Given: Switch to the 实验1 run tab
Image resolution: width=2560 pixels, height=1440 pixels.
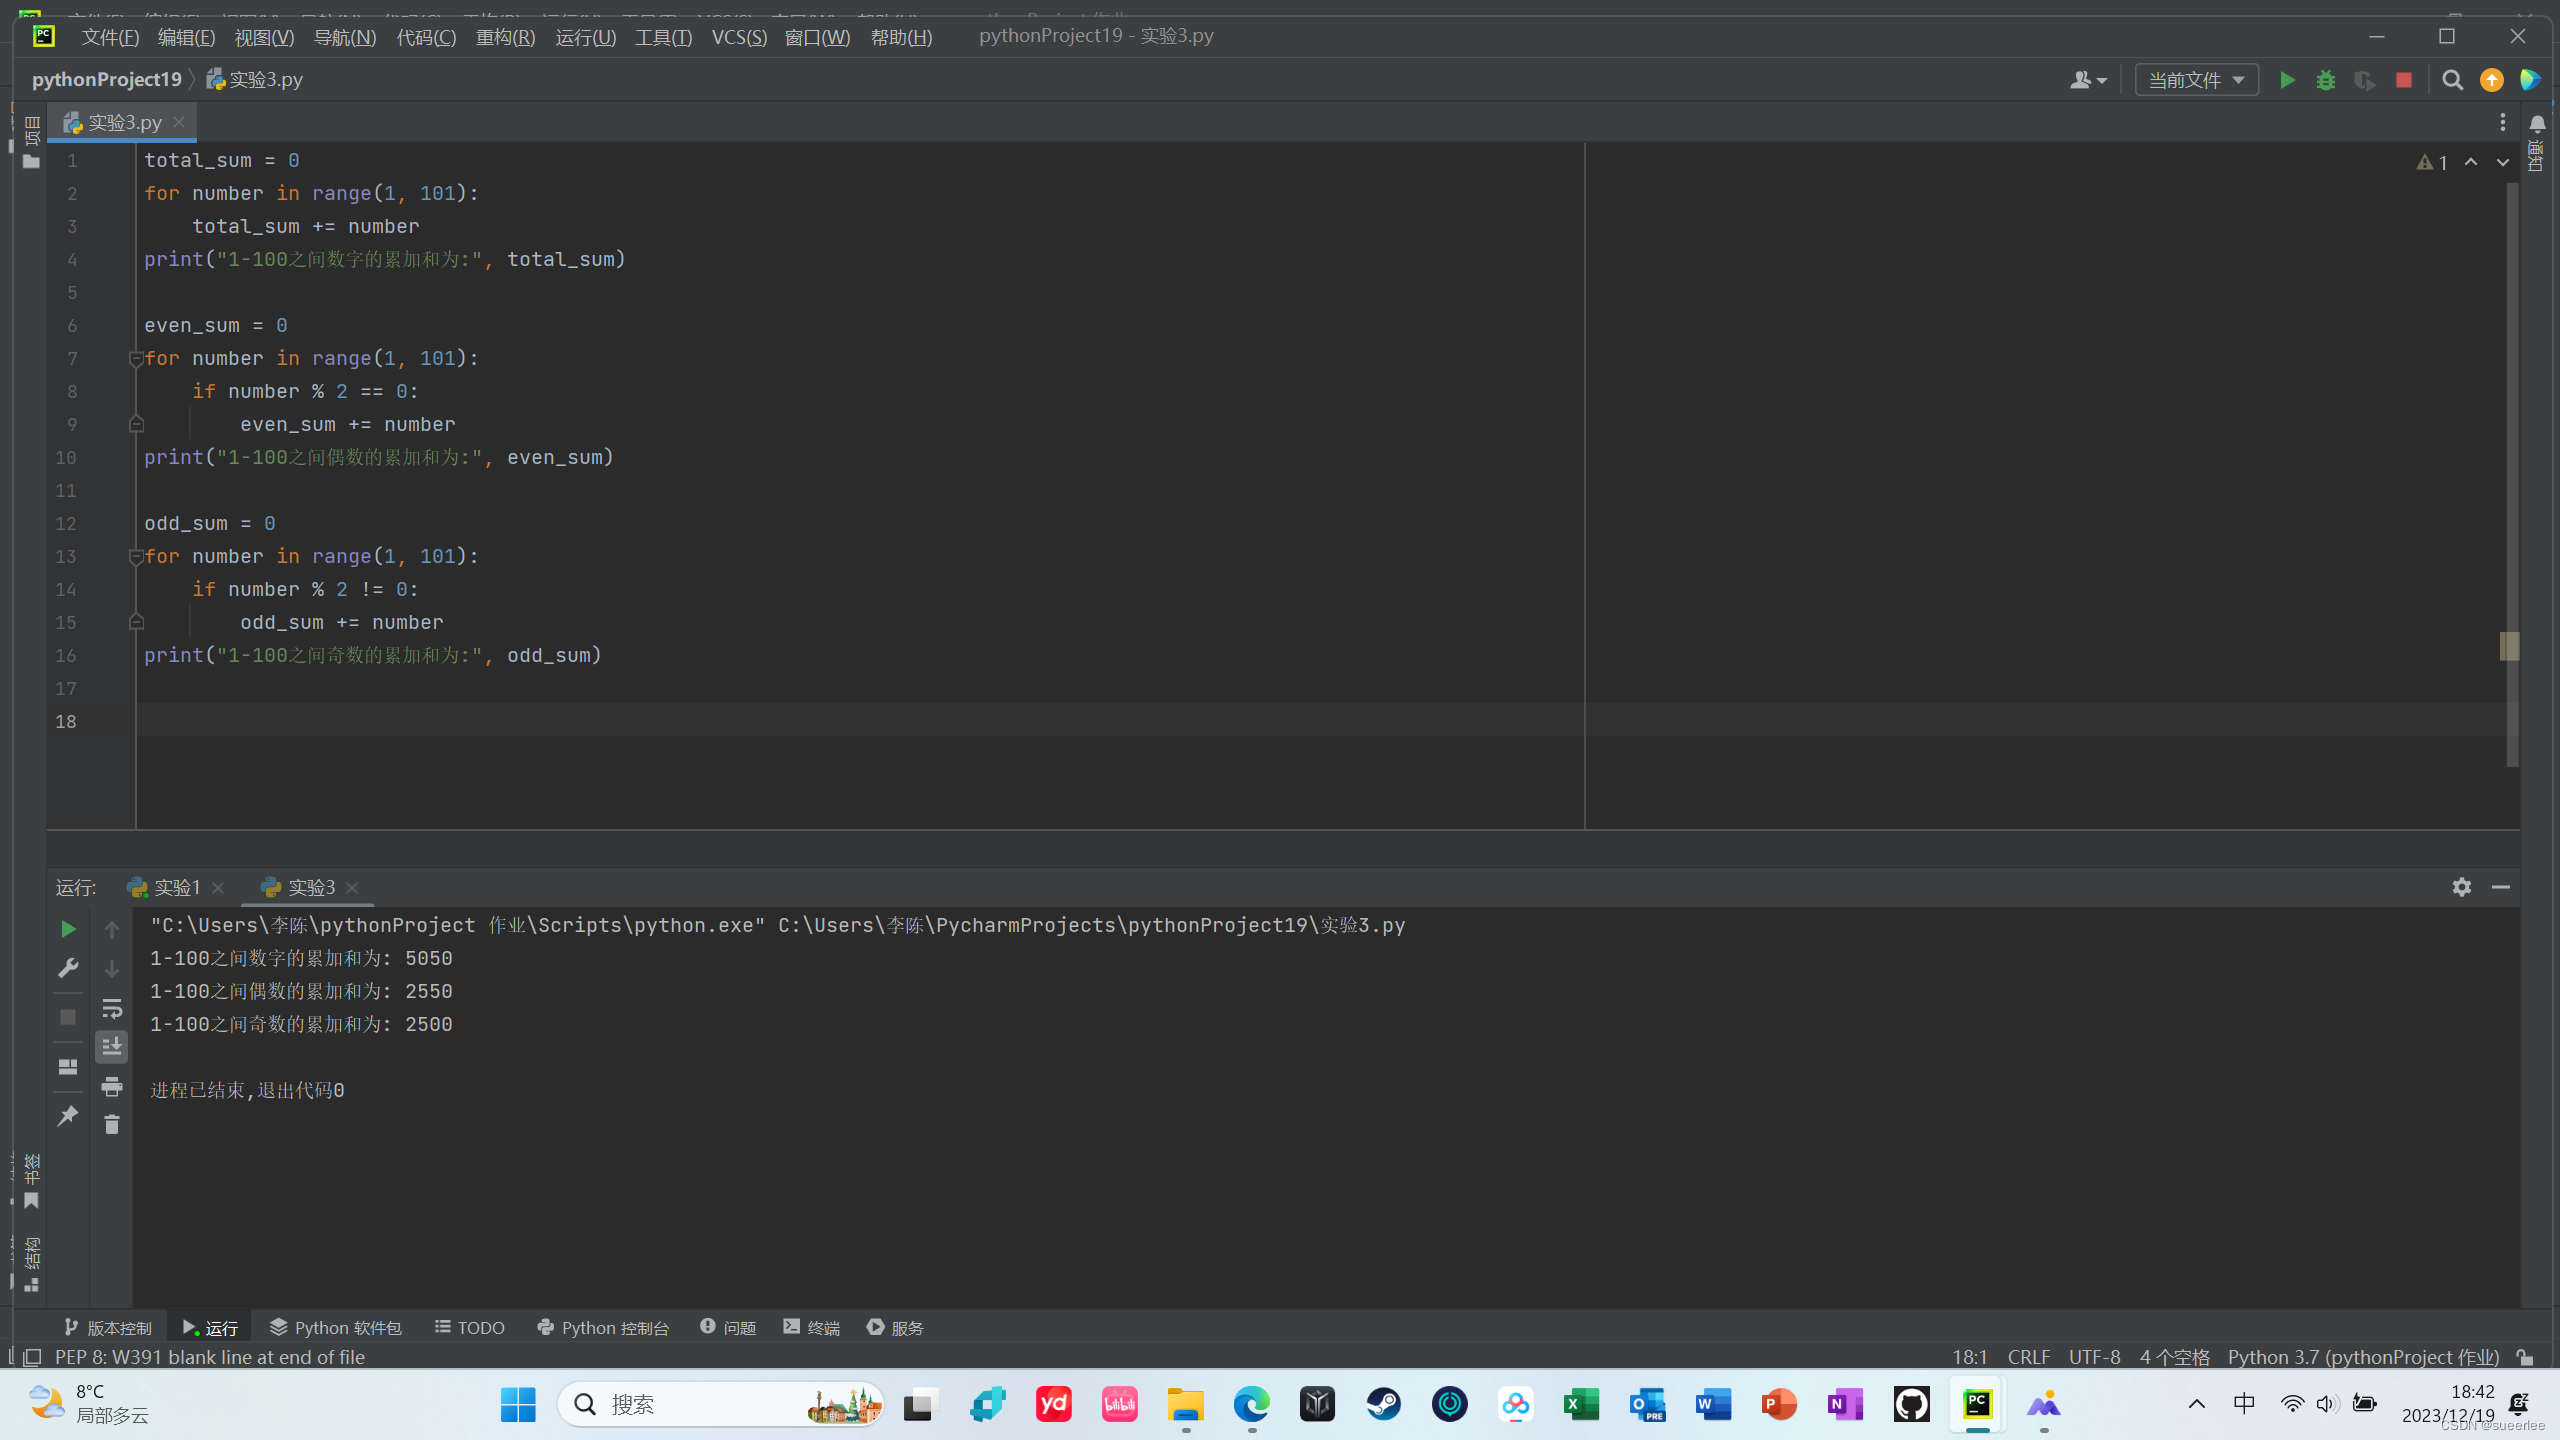Looking at the screenshot, I should [177, 887].
